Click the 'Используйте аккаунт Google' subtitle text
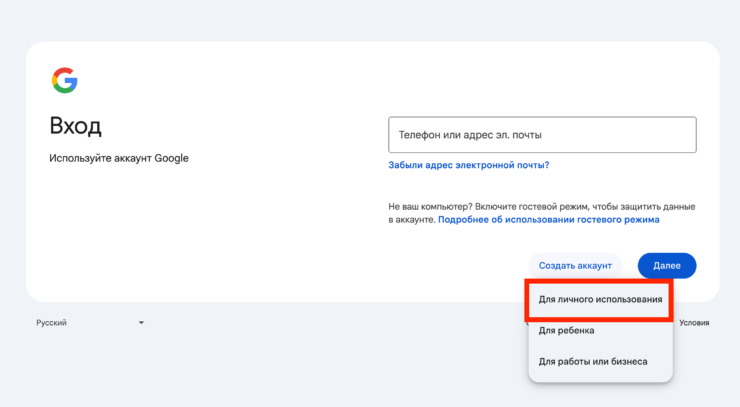Image resolution: width=740 pixels, height=407 pixels. [x=118, y=158]
